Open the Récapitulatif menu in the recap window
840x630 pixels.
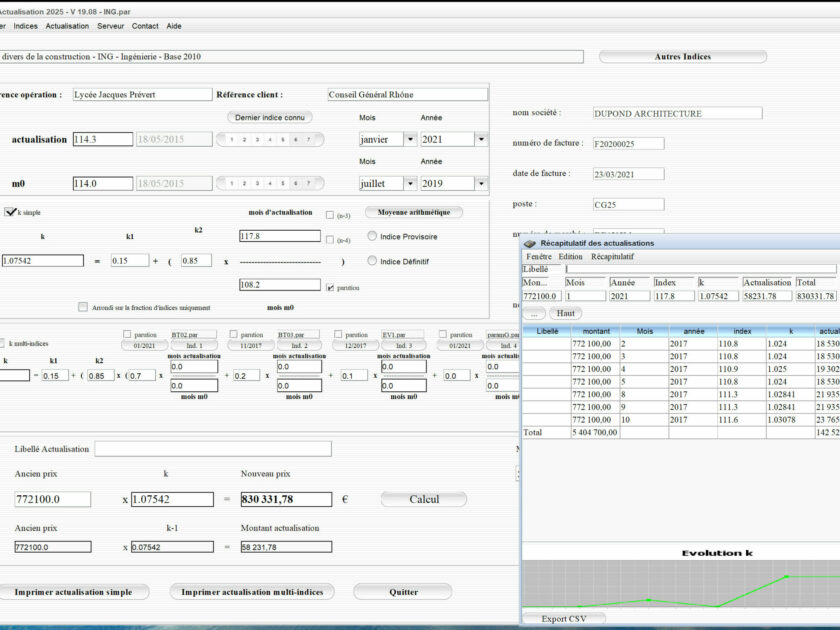(x=612, y=257)
